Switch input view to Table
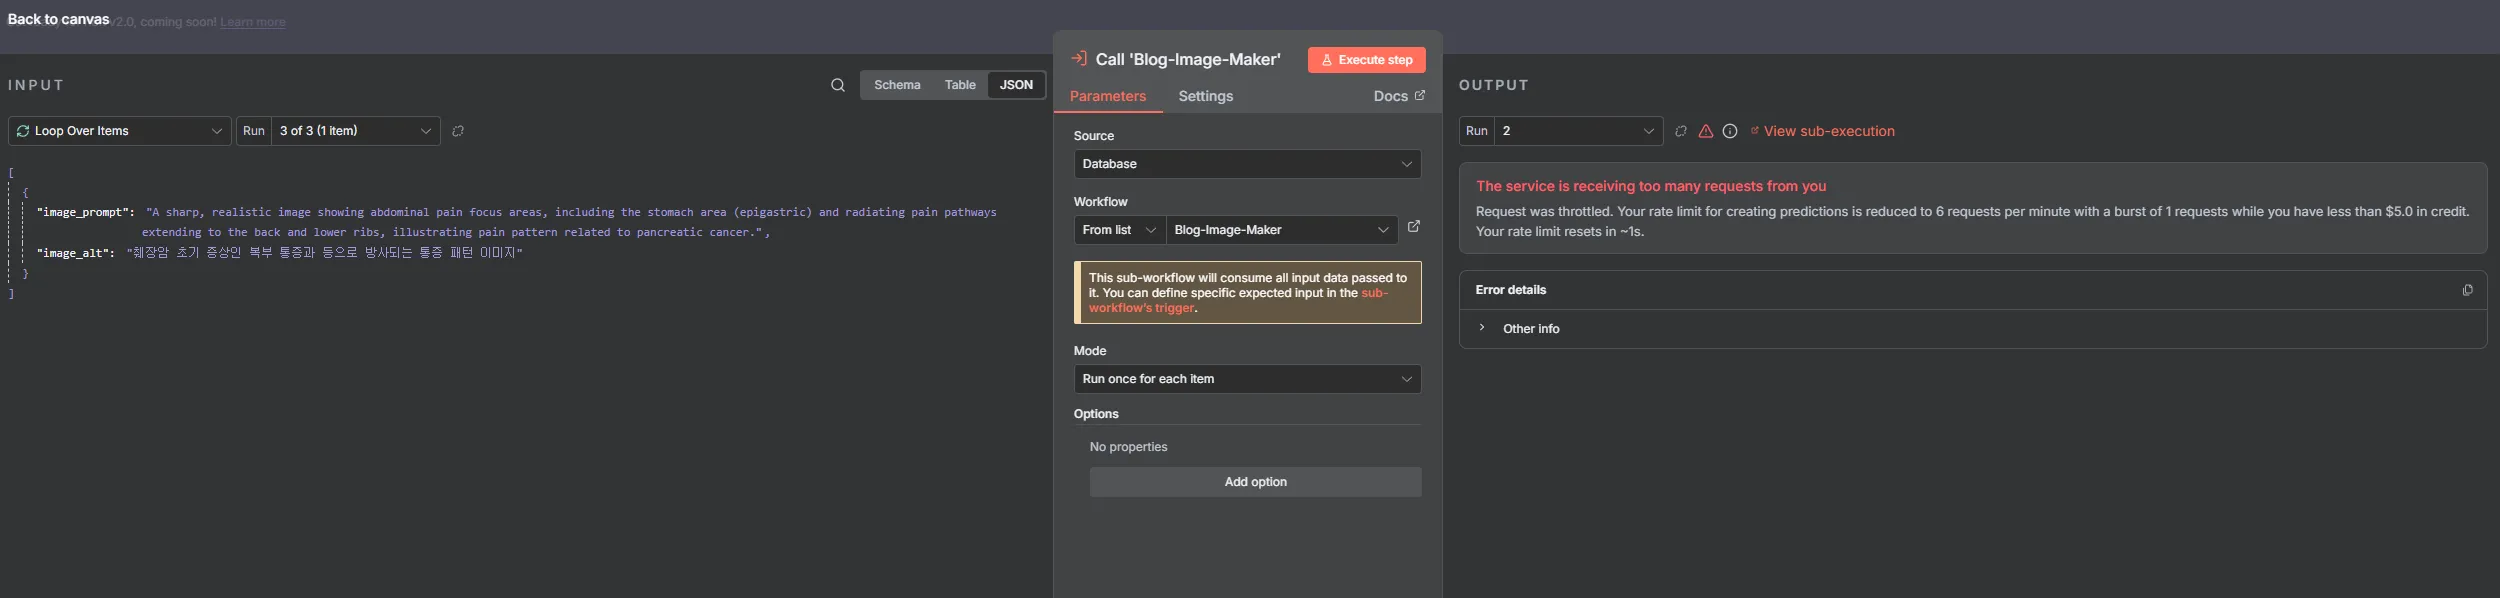The width and height of the screenshot is (2500, 598). pos(960,85)
